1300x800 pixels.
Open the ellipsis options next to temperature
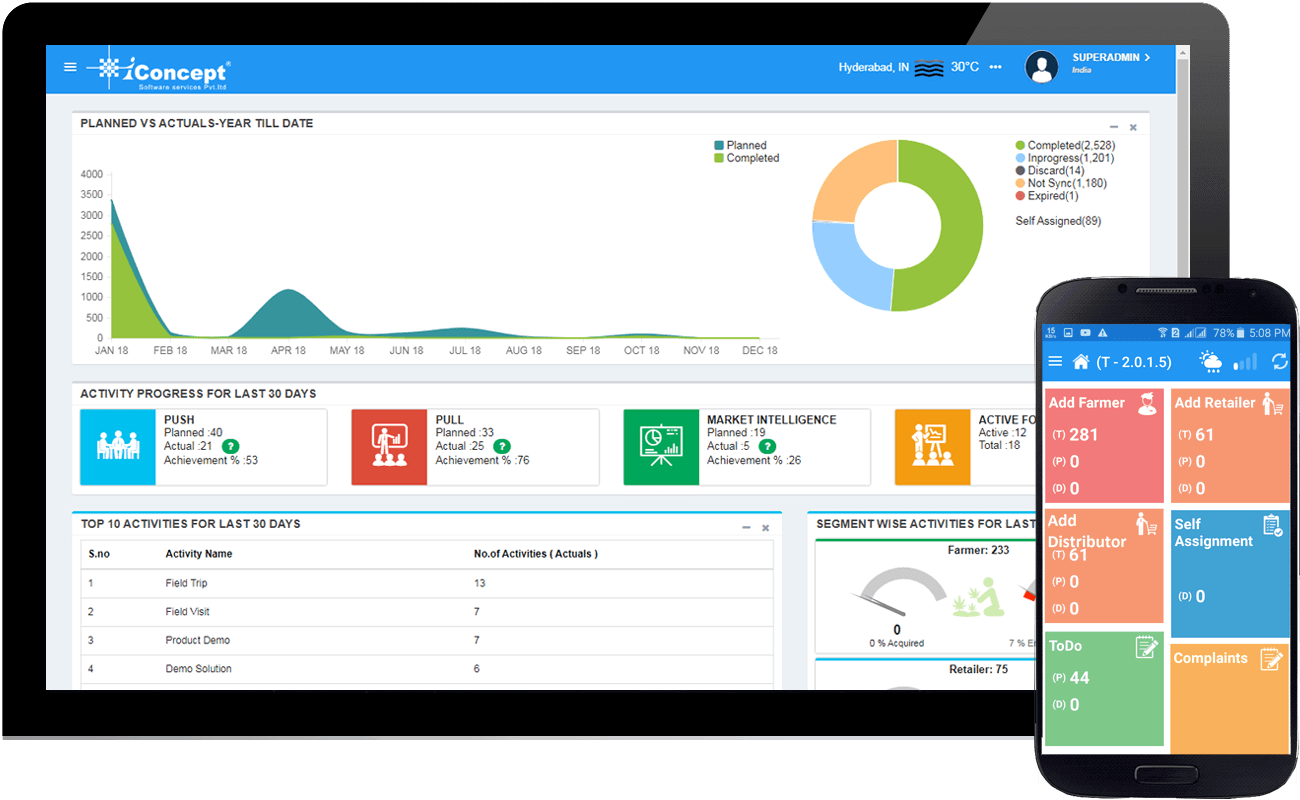click(995, 67)
